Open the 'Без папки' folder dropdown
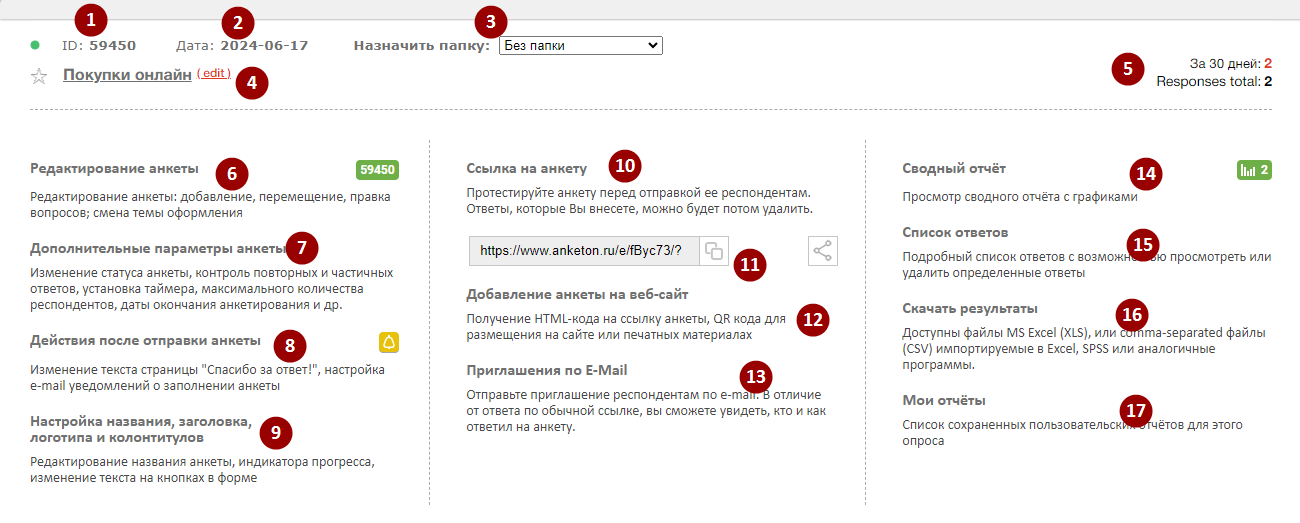This screenshot has height=523, width=1300. [580, 46]
